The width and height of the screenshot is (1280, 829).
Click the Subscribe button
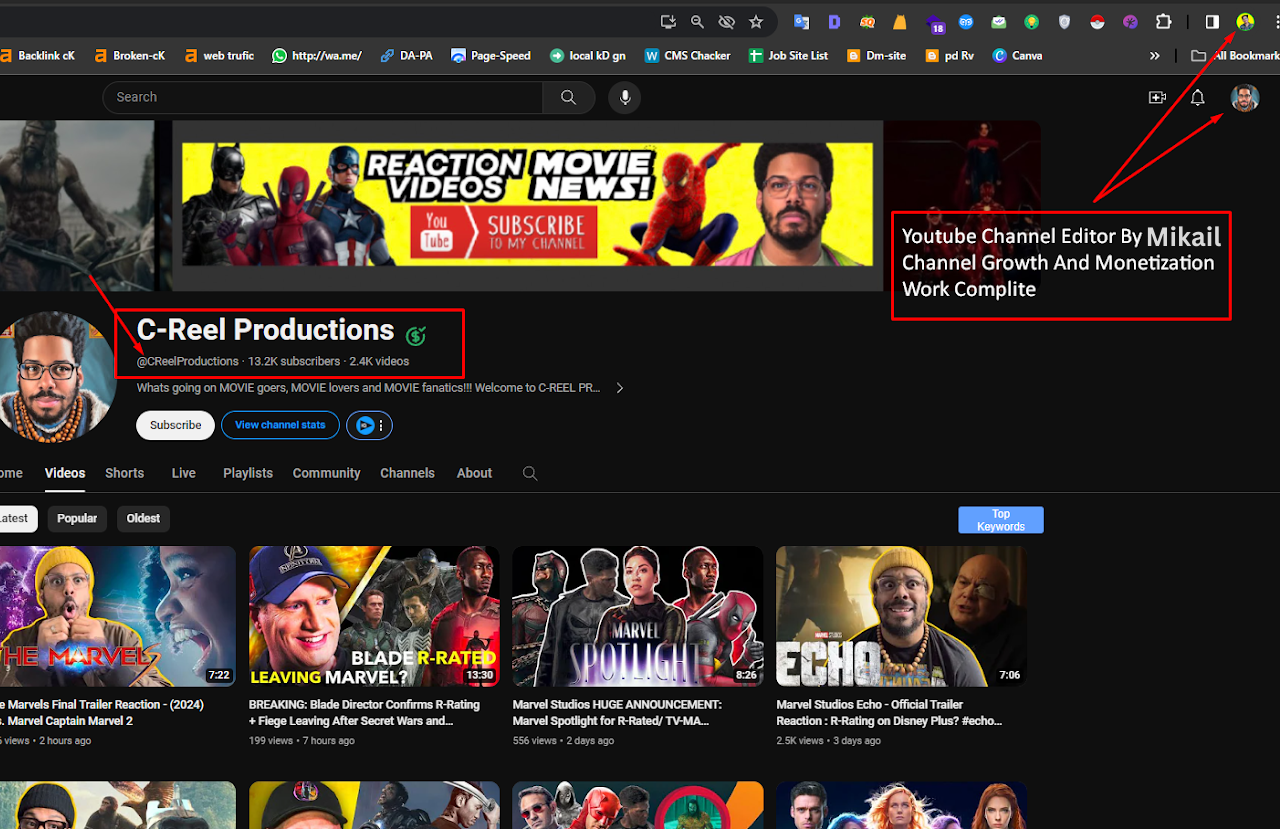coord(175,425)
